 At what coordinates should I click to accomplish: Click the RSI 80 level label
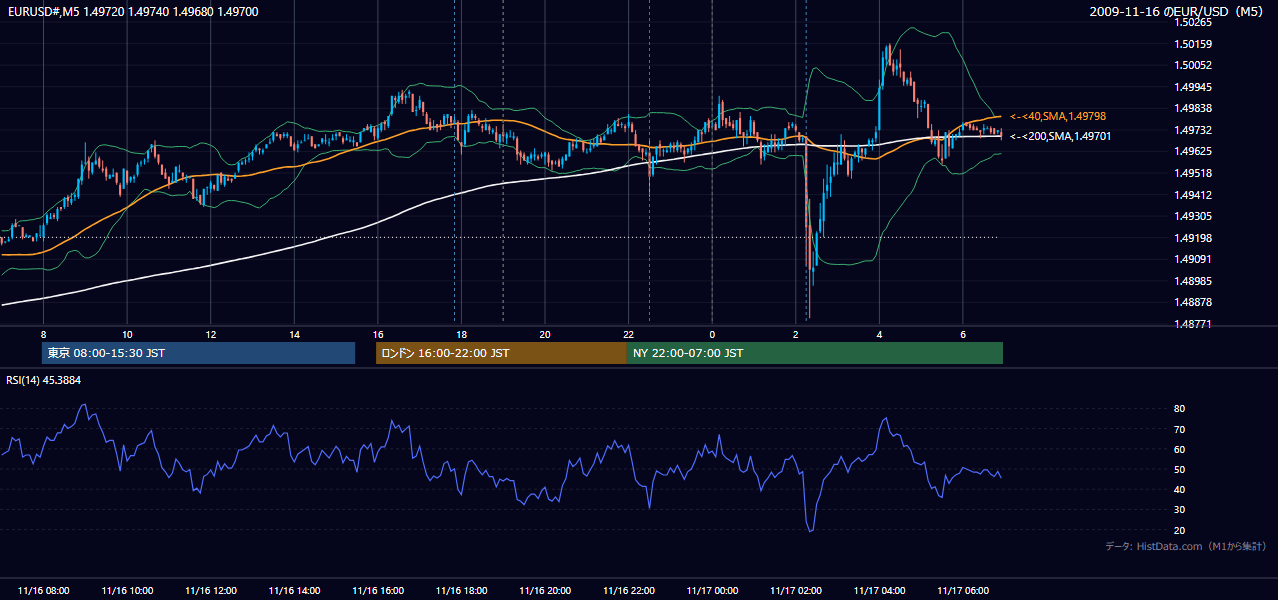click(x=1180, y=409)
